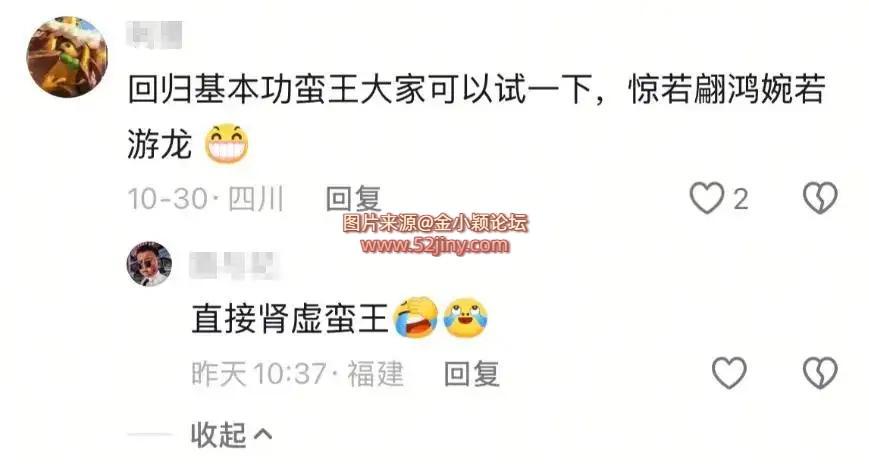Like the reply from Fujian user
The image size is (869, 464).
729,373
